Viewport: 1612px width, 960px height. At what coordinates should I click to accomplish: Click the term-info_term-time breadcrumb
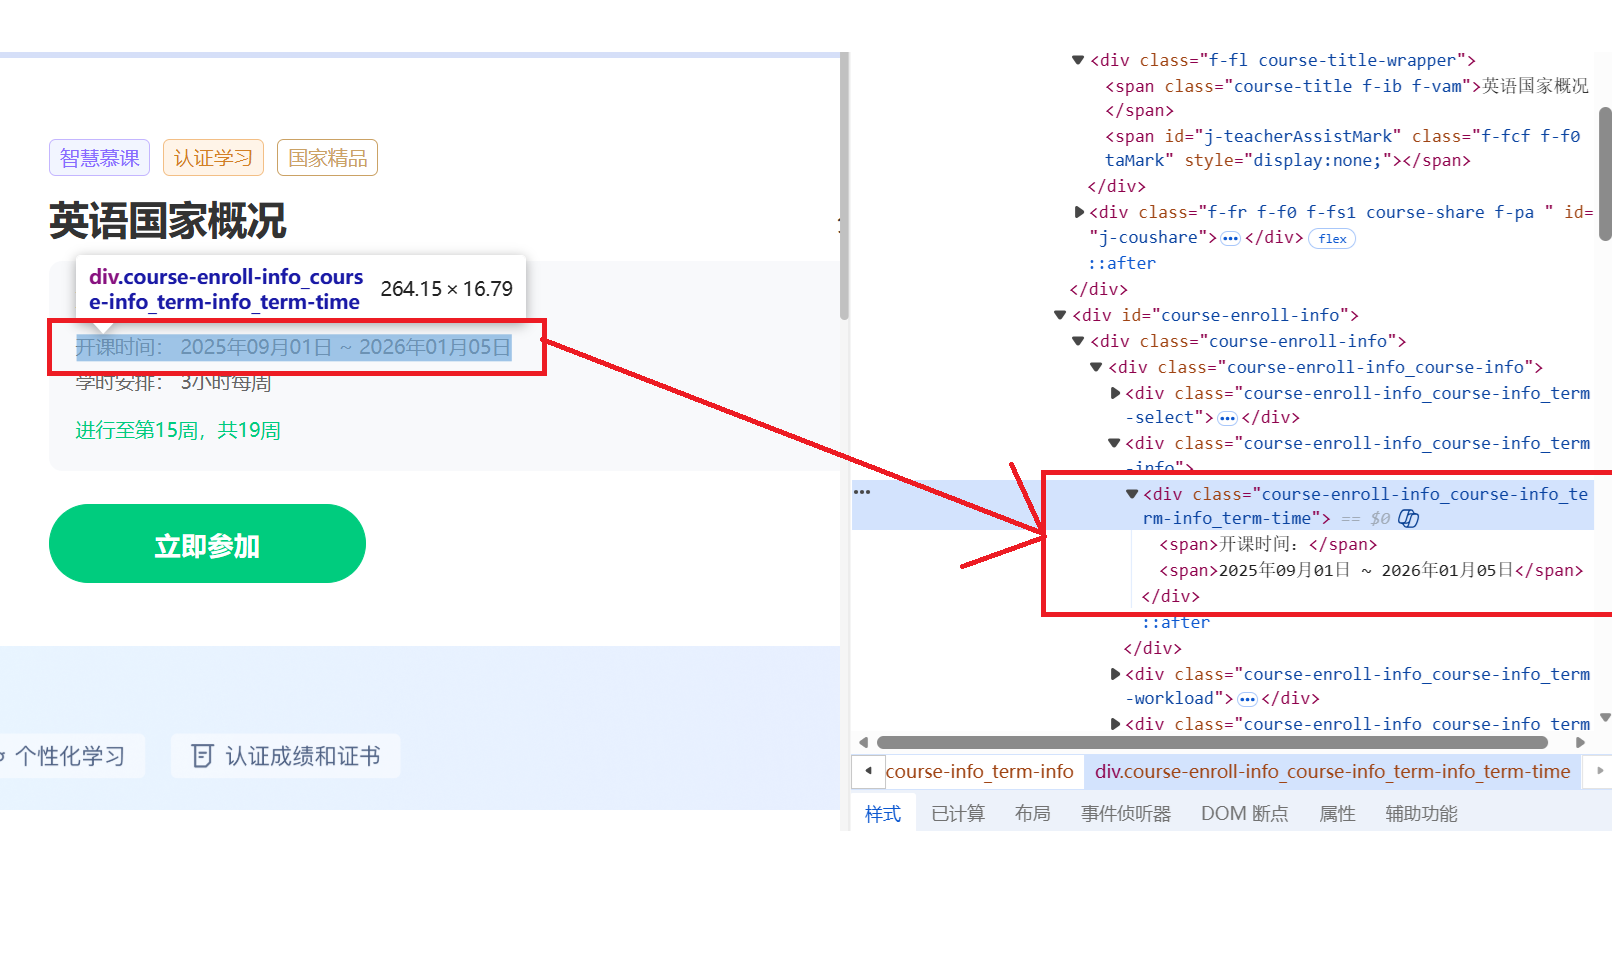(1332, 771)
